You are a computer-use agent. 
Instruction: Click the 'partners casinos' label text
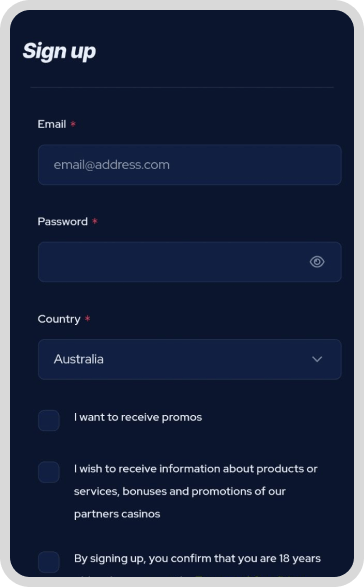(117, 514)
